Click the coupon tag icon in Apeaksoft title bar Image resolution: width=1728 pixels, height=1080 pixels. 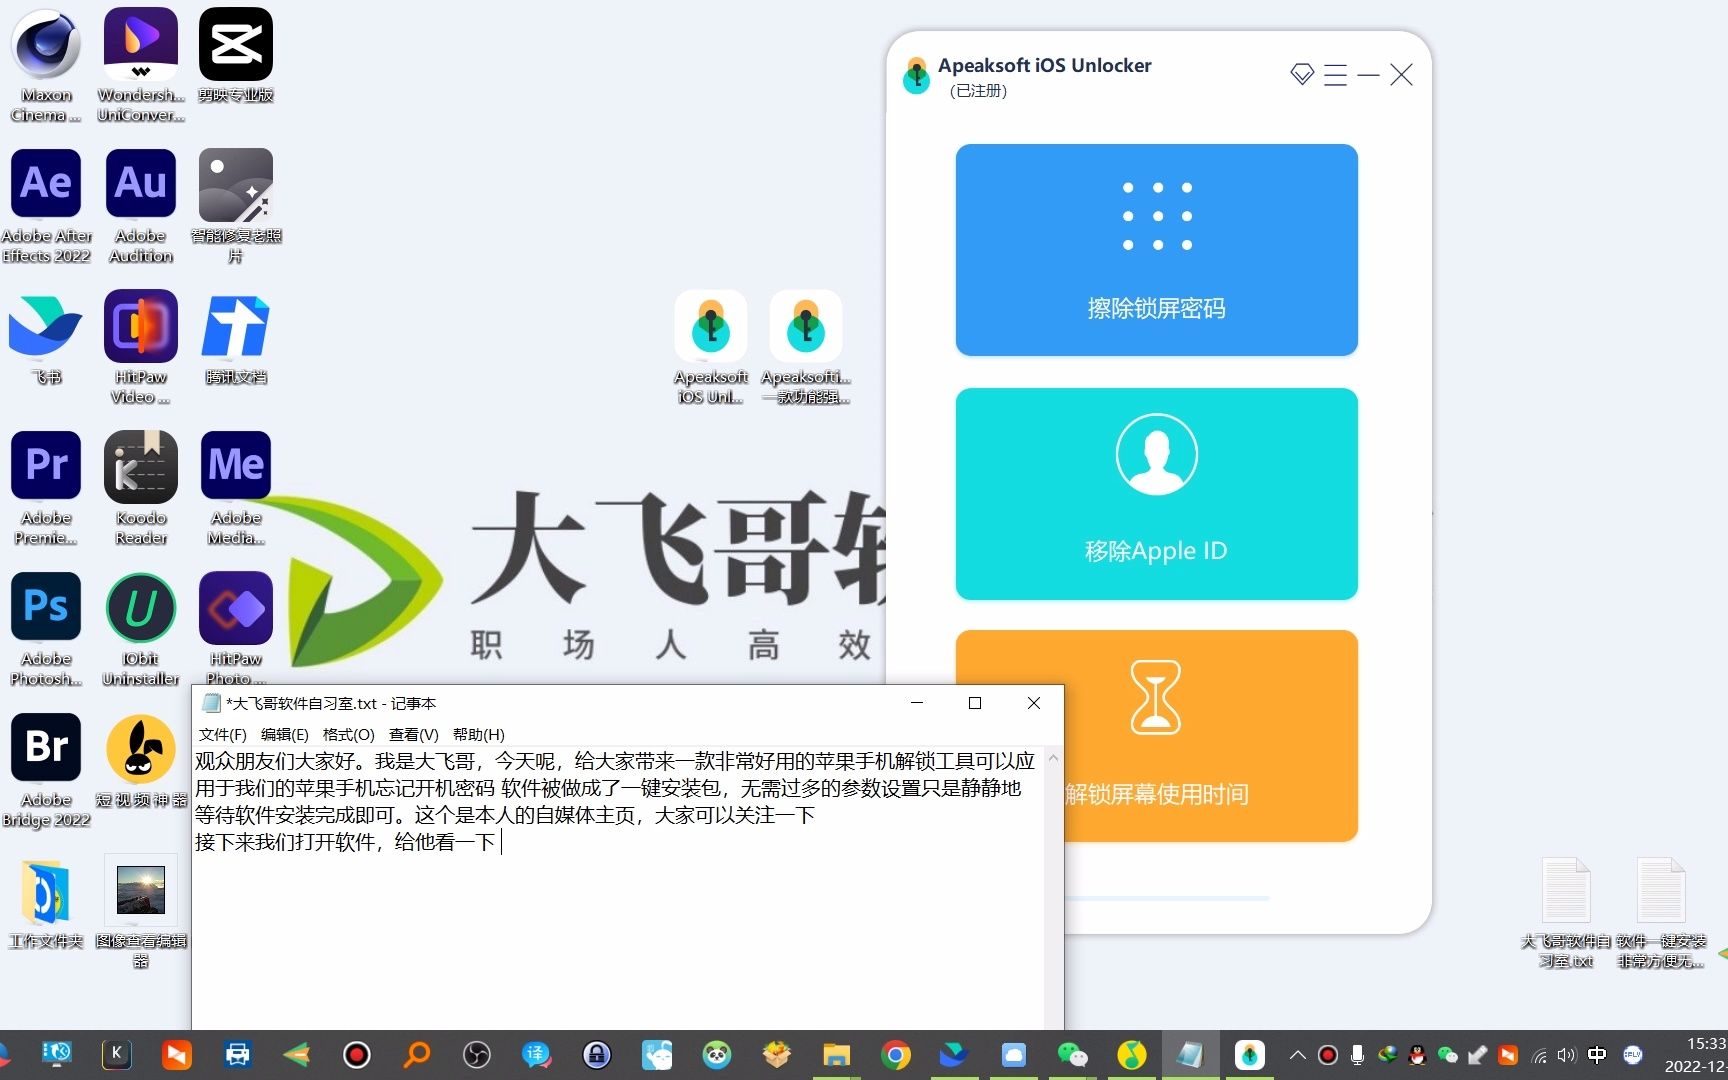pyautogui.click(x=1300, y=74)
